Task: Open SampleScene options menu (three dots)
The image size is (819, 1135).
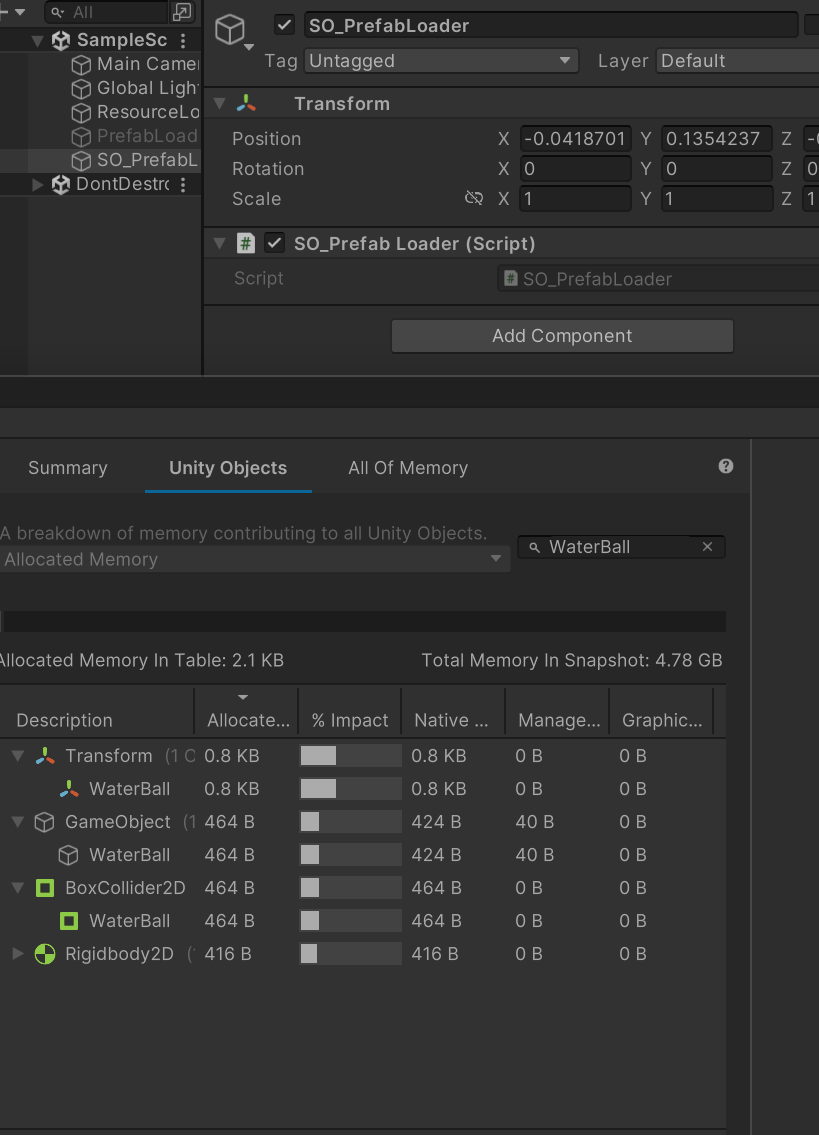Action: [x=182, y=41]
